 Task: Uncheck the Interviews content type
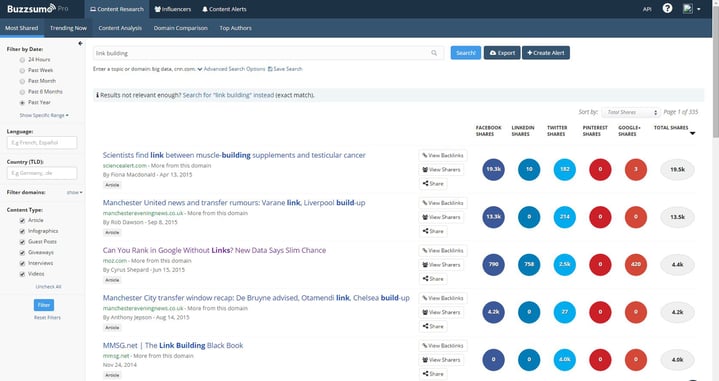[x=22, y=263]
